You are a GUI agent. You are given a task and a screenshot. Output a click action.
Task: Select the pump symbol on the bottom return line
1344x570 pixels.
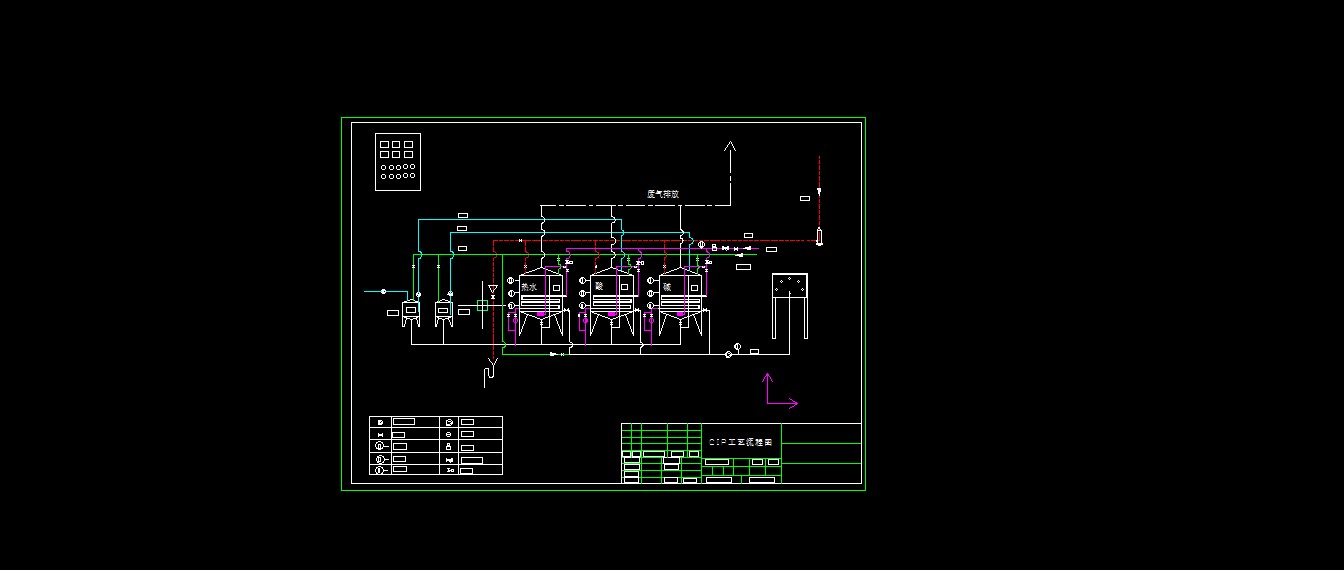[x=728, y=353]
